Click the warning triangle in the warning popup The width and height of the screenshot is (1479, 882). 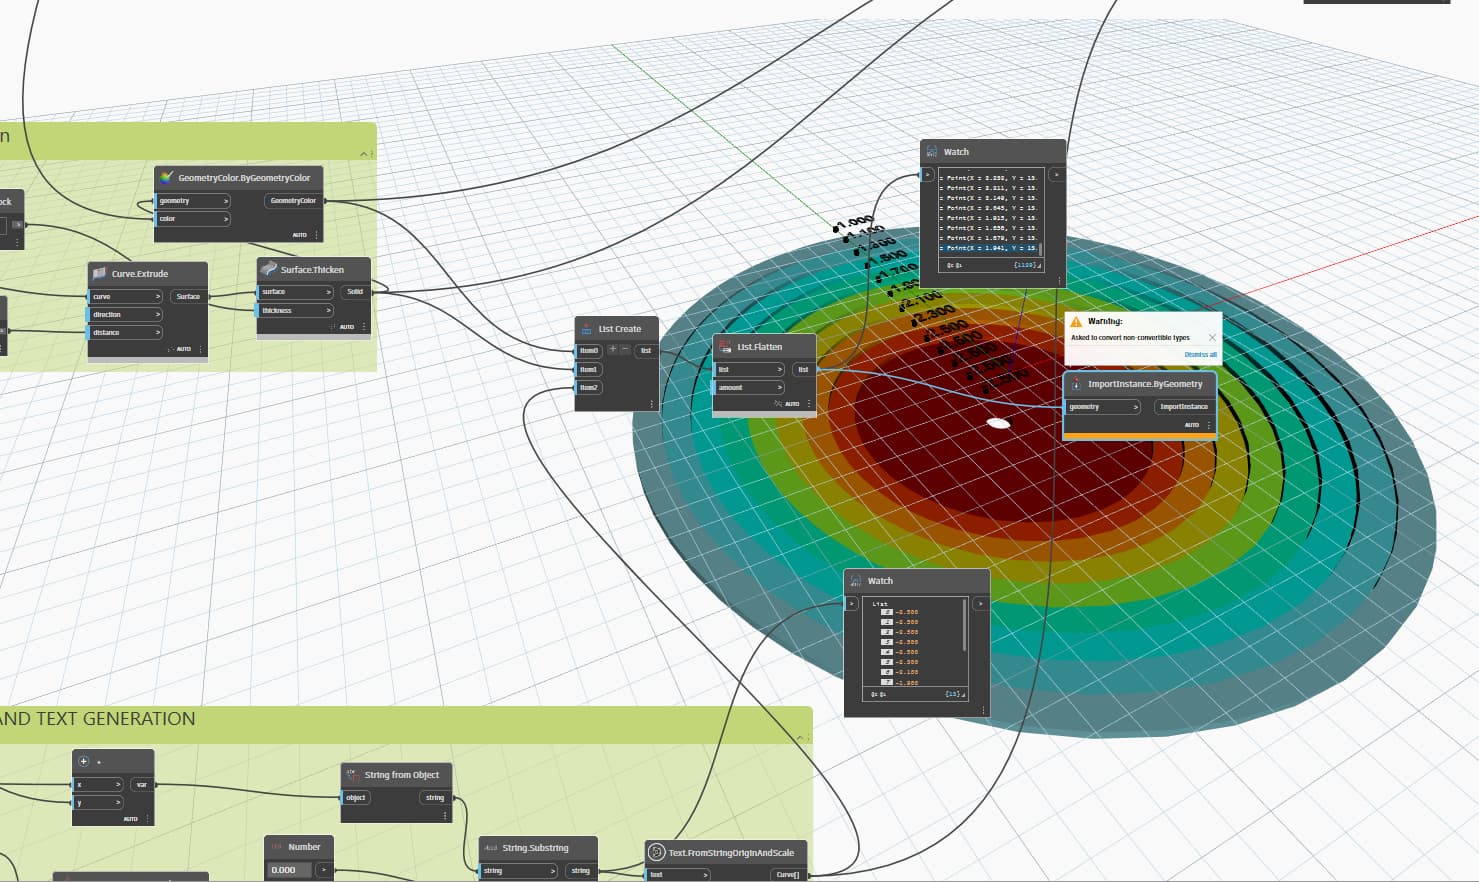(x=1078, y=321)
